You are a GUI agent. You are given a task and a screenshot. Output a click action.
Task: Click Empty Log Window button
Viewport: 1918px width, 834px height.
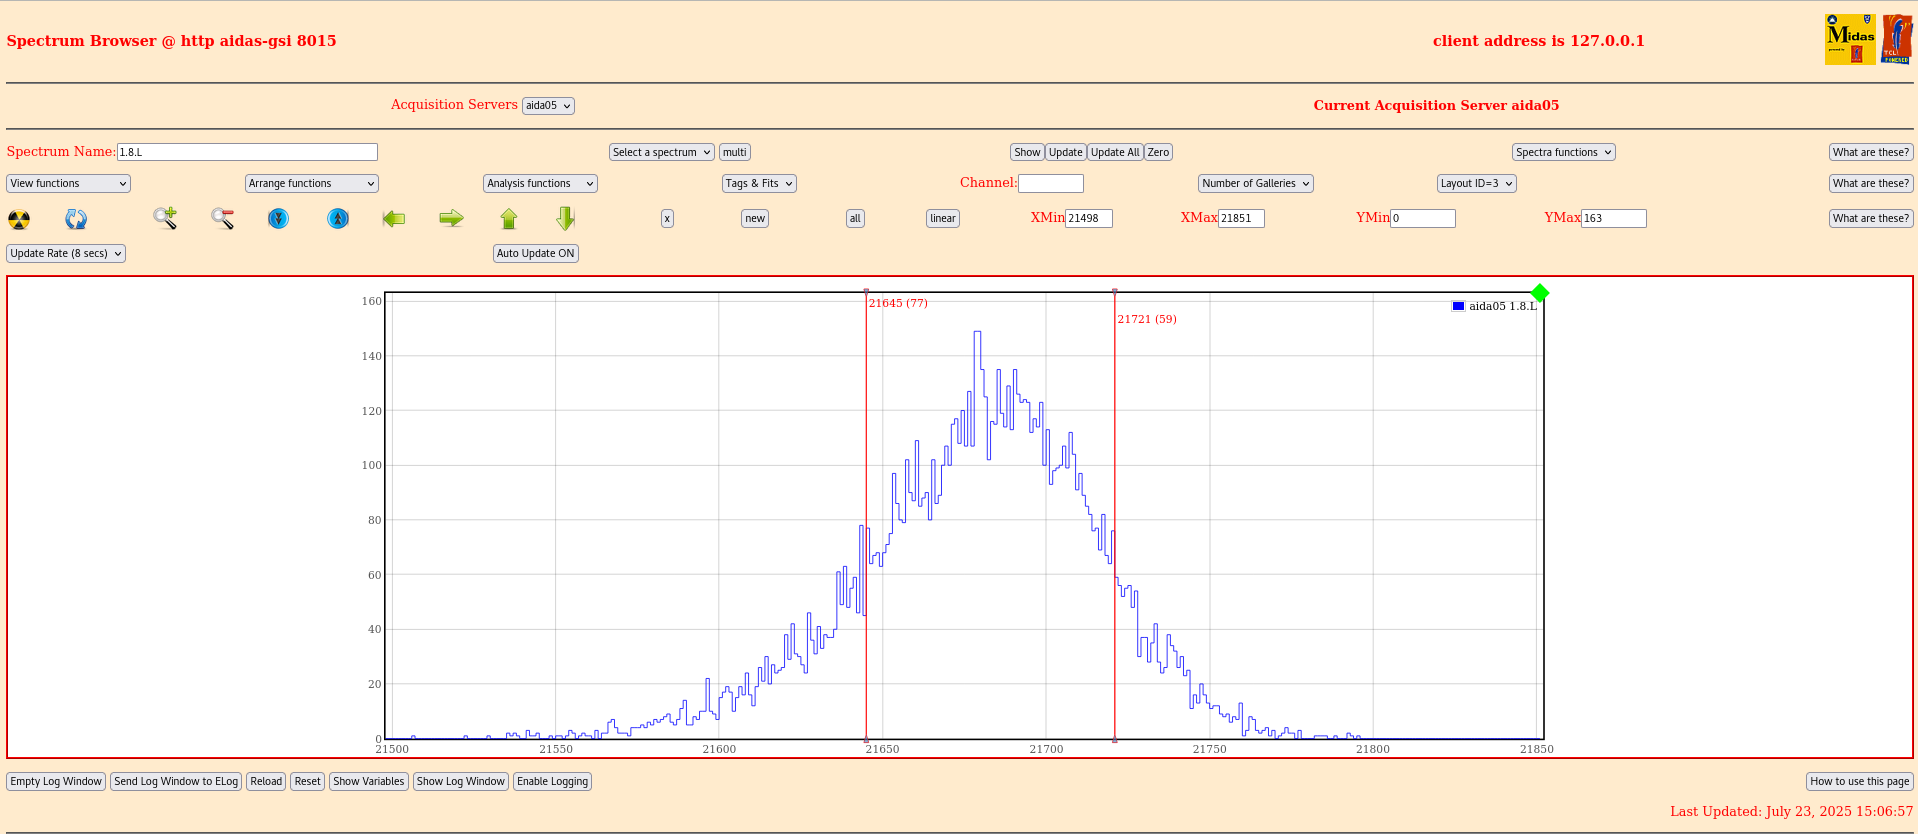(56, 781)
